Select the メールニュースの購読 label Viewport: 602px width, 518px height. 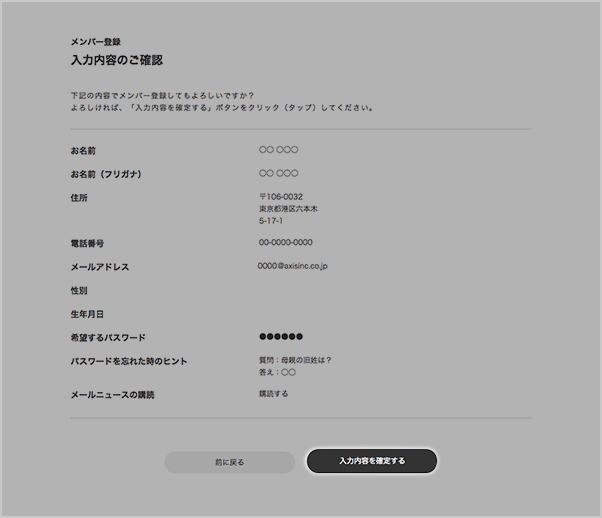tap(112, 395)
